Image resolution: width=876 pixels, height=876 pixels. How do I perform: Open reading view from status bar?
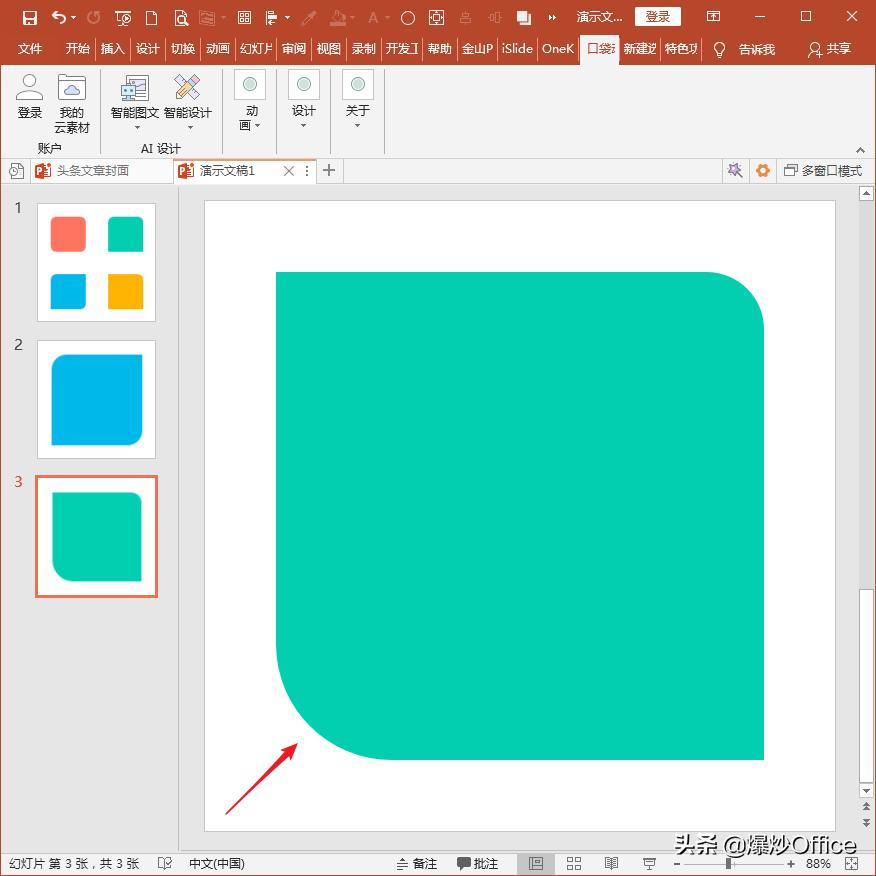point(611,863)
